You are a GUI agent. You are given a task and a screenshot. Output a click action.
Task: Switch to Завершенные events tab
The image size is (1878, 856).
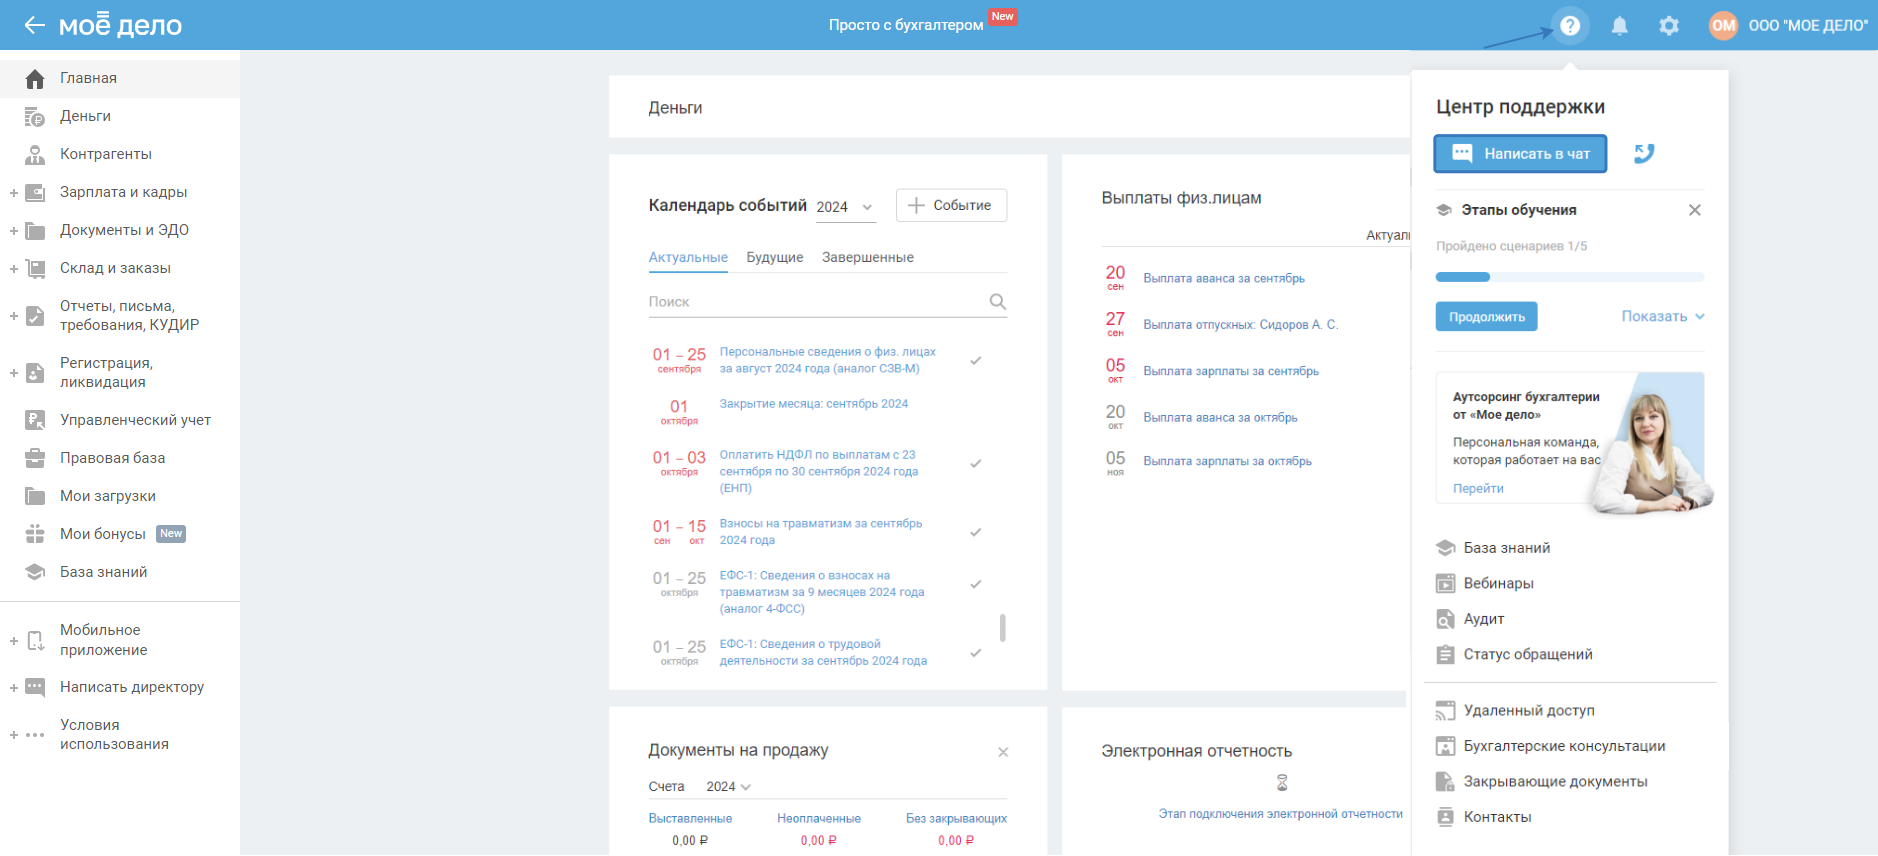[868, 257]
